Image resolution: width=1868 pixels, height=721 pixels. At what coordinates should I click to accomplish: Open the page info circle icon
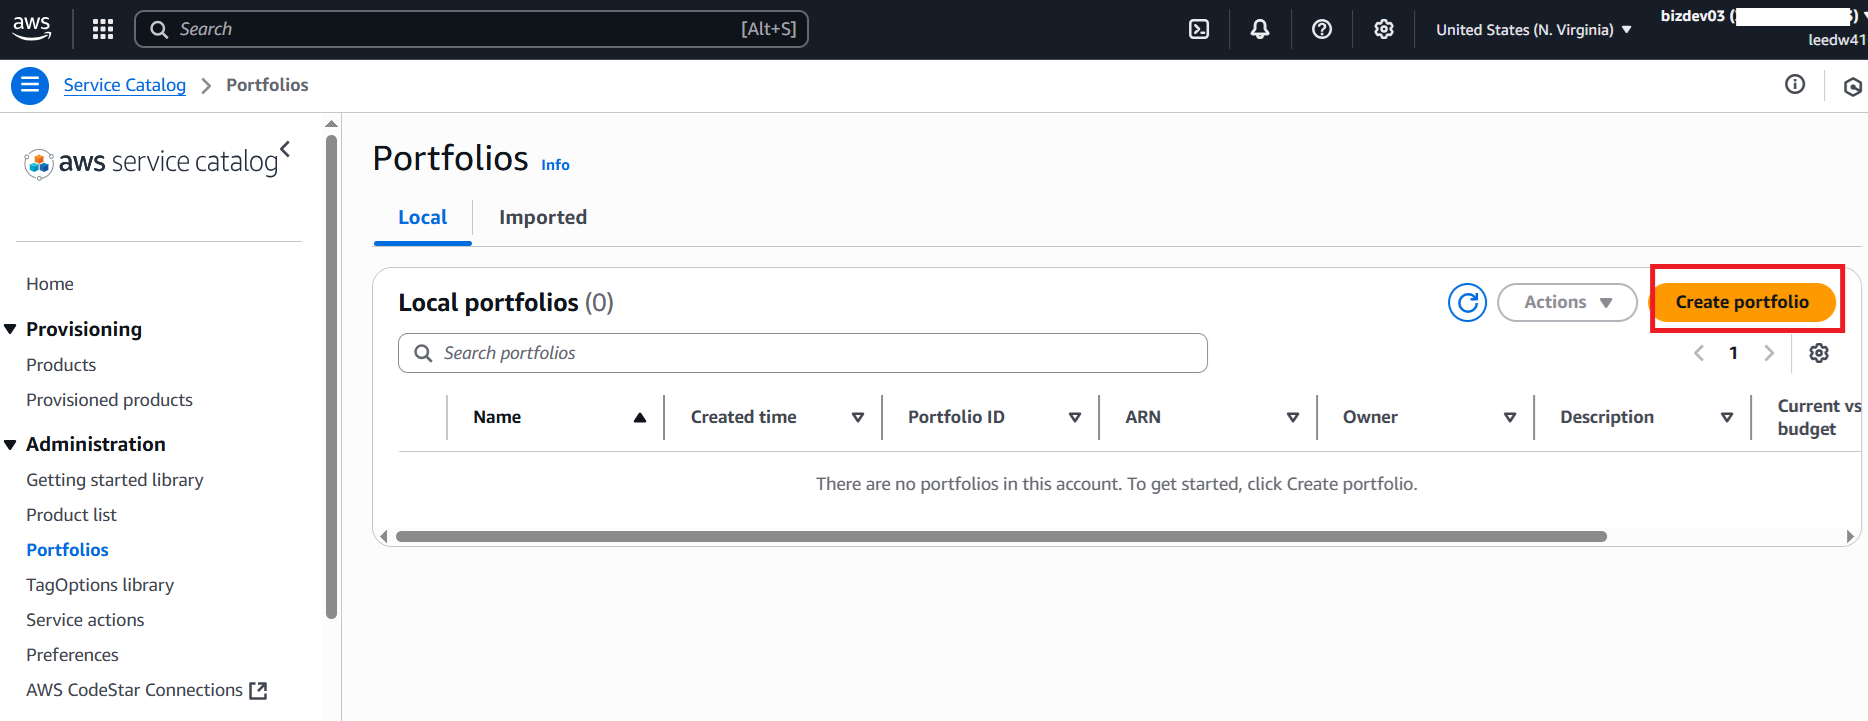[x=1795, y=85]
